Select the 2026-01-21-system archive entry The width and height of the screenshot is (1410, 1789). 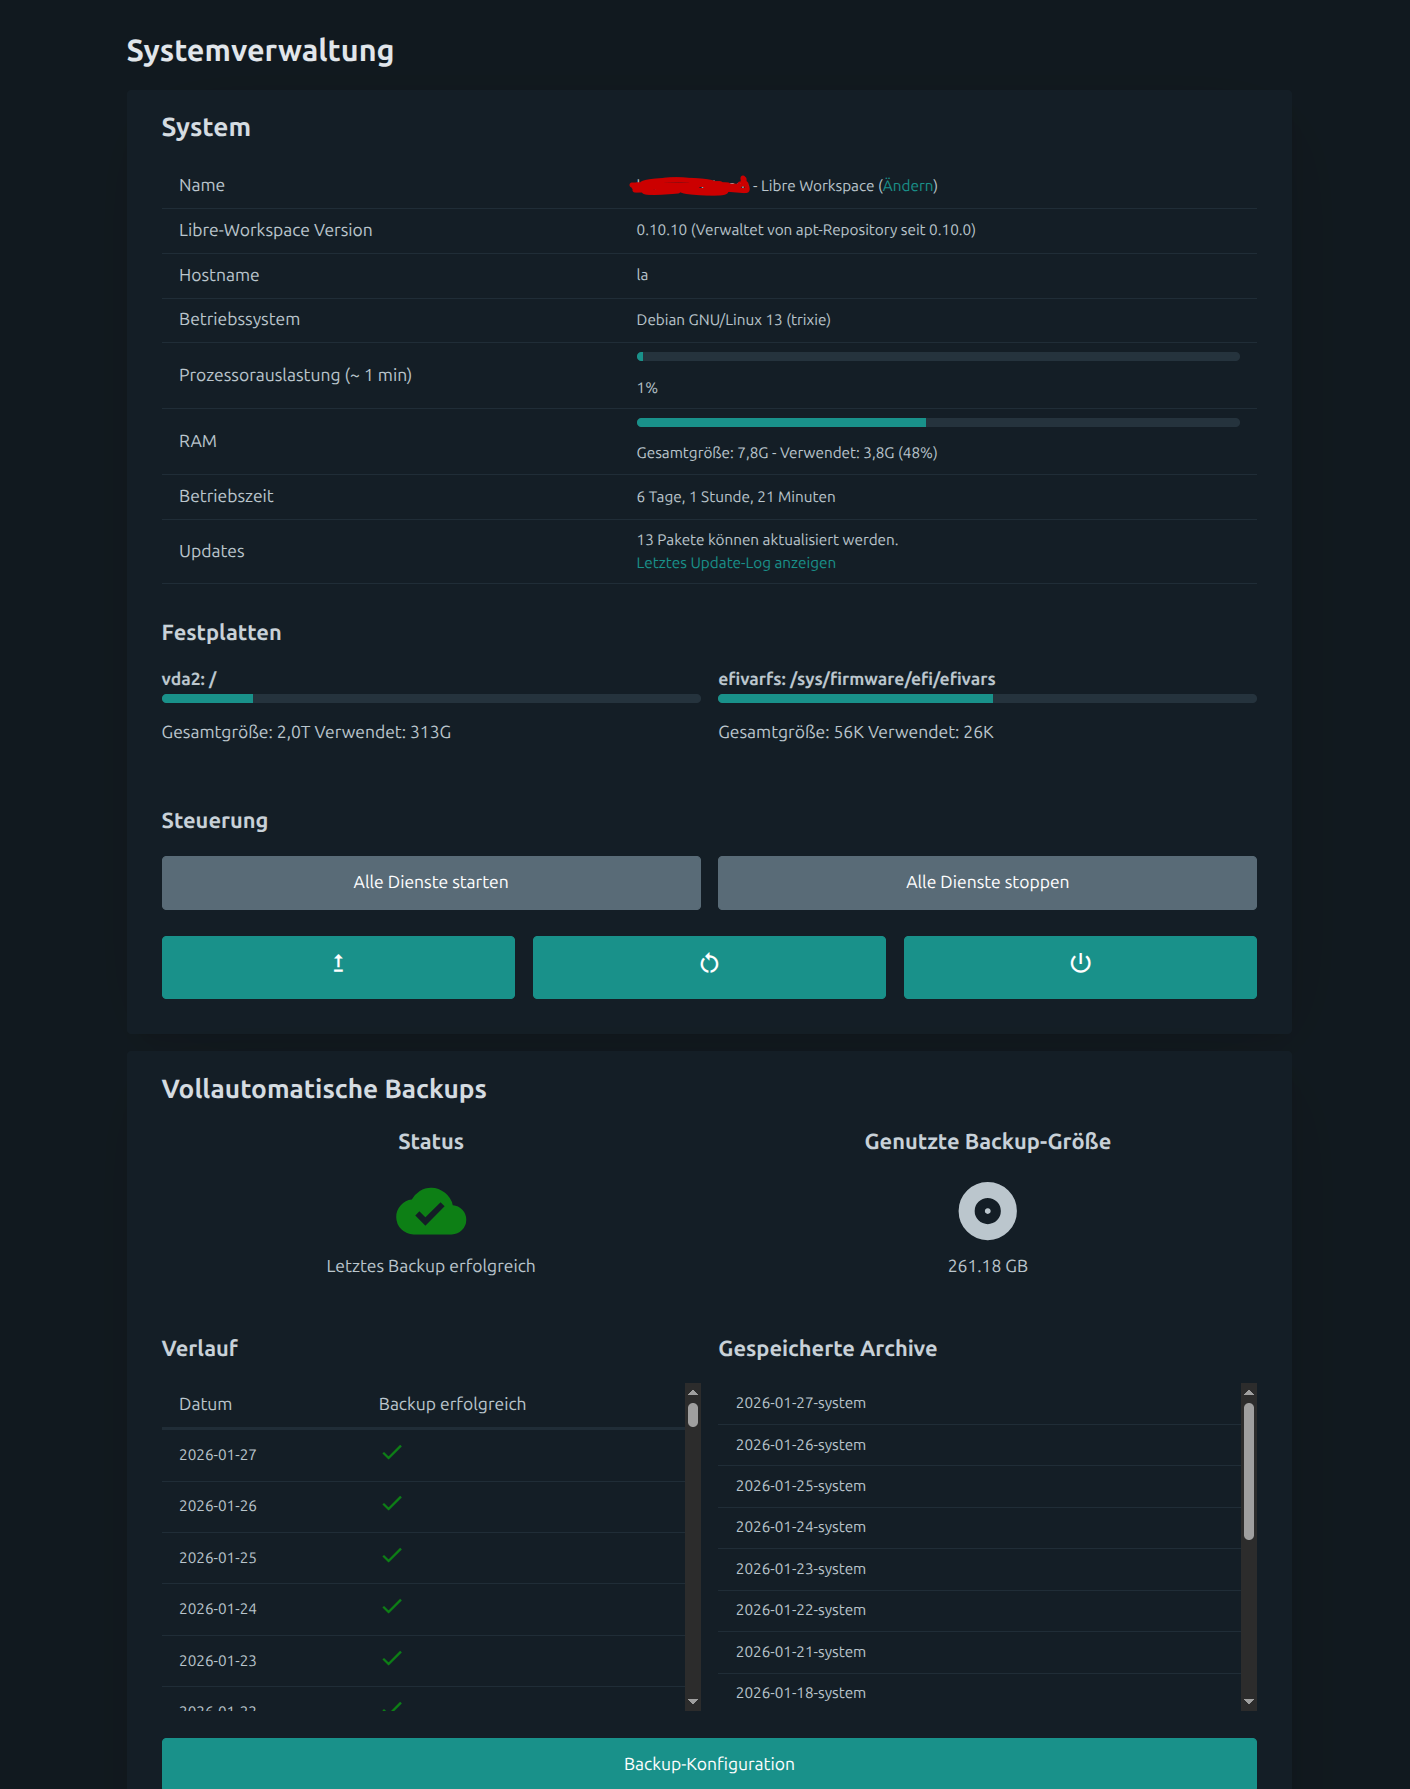801,1652
